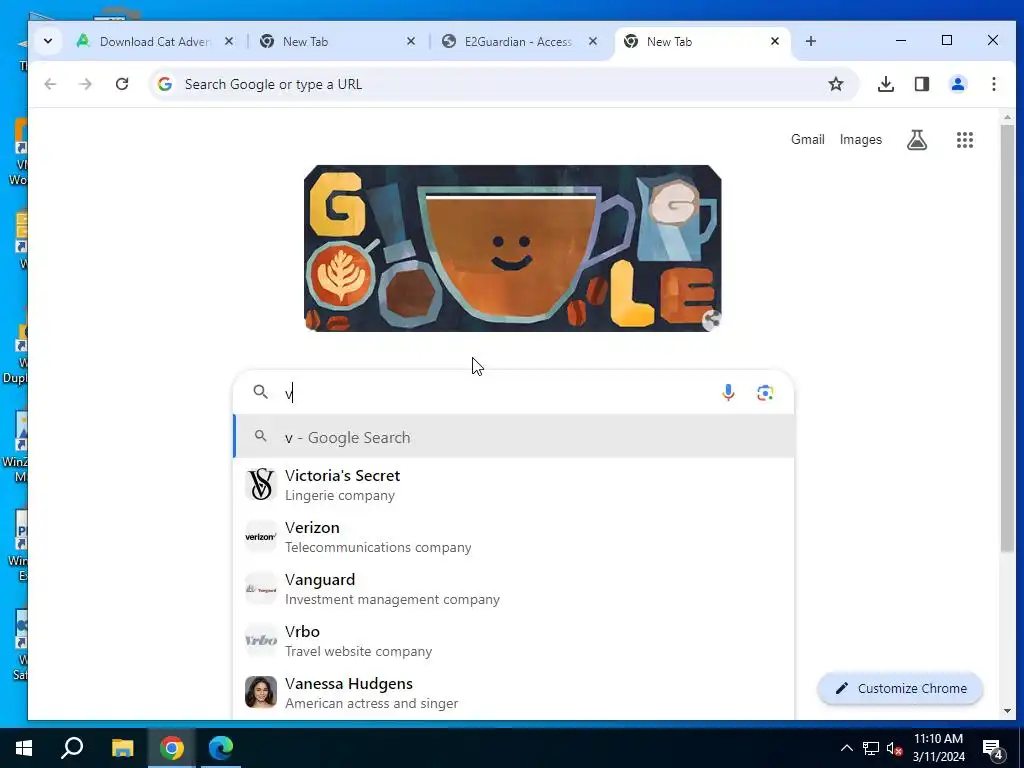Open network status tray icon
The width and height of the screenshot is (1024, 768).
tap(871, 748)
